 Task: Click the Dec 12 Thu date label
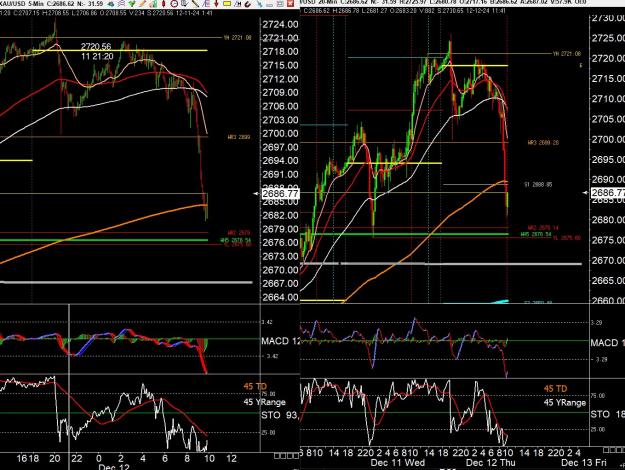(490, 463)
